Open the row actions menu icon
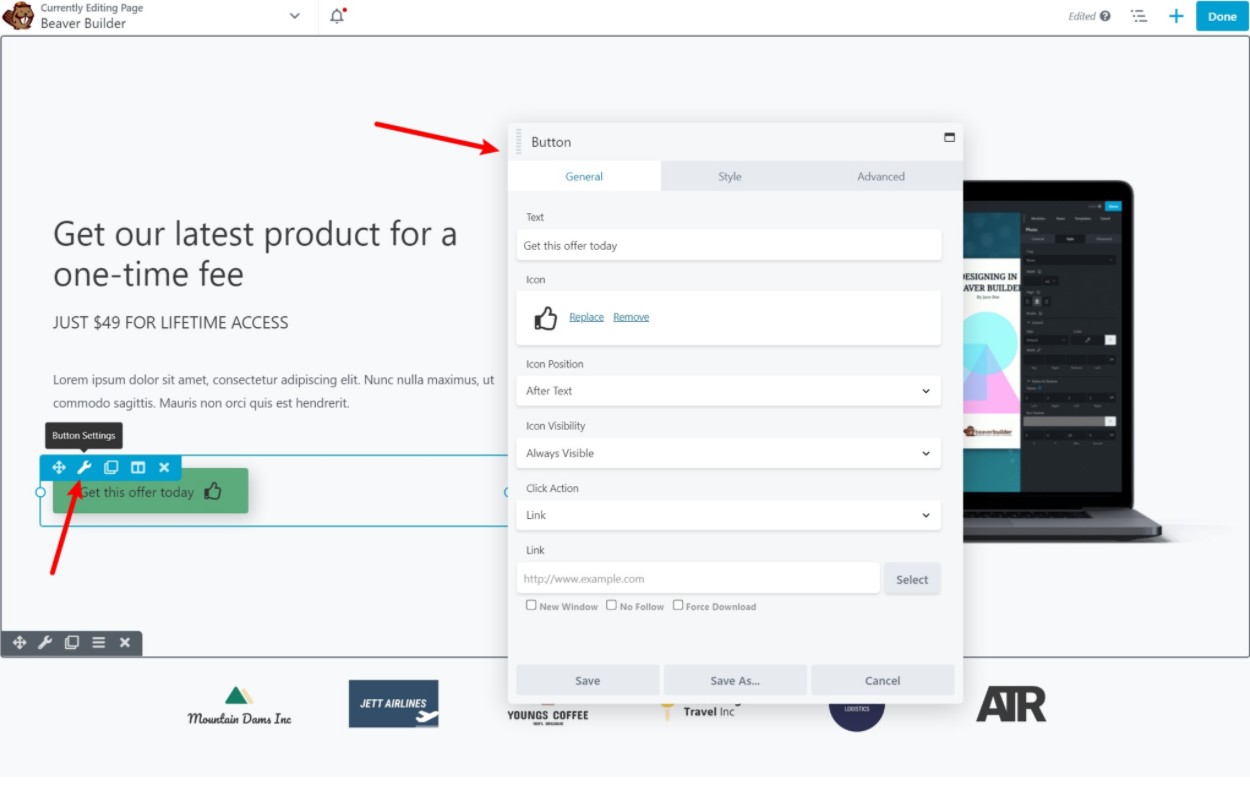1250x788 pixels. [x=98, y=643]
